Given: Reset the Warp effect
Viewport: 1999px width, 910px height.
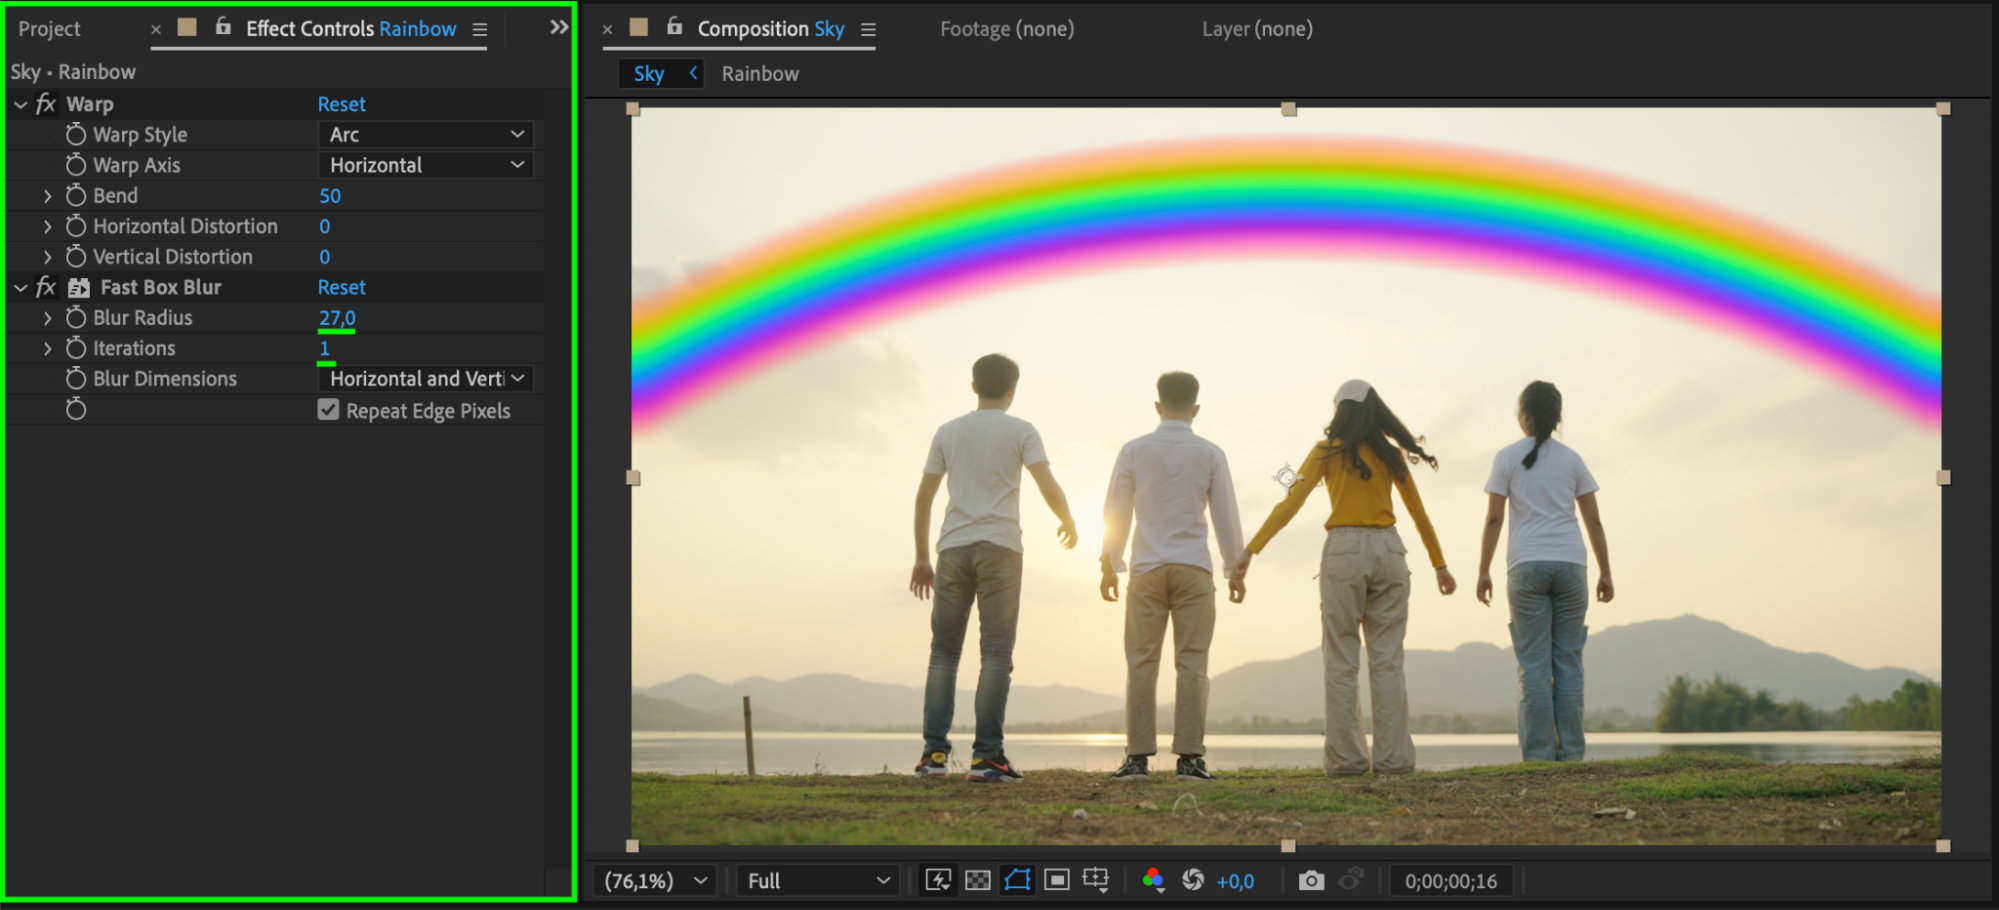Looking at the screenshot, I should 341,104.
